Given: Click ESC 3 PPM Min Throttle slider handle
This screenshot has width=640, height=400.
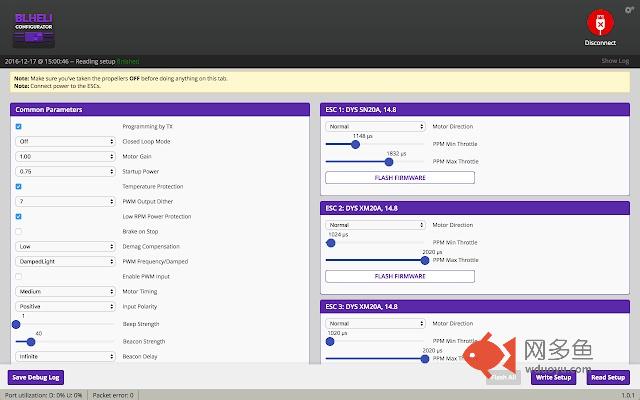Looking at the screenshot, I should click(x=330, y=342).
